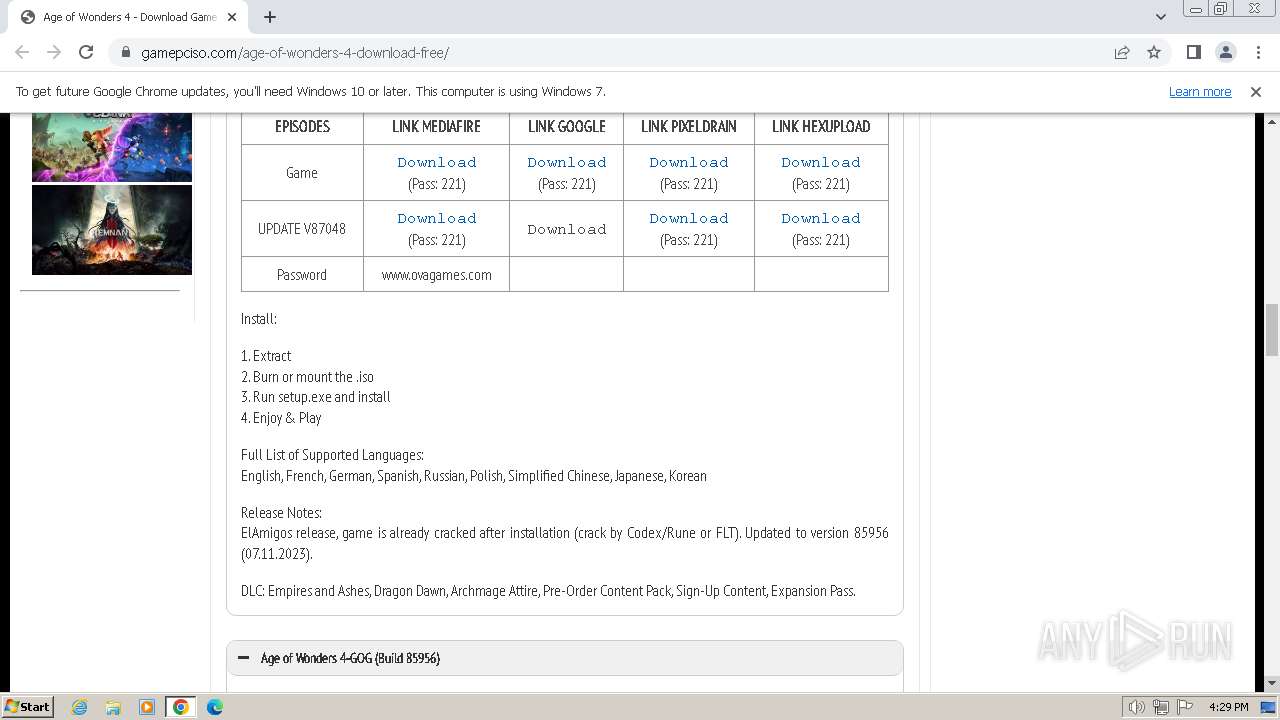Viewport: 1280px width, 720px height.
Task: Download UPDATE V87048 via Mediafire
Action: pos(437,218)
